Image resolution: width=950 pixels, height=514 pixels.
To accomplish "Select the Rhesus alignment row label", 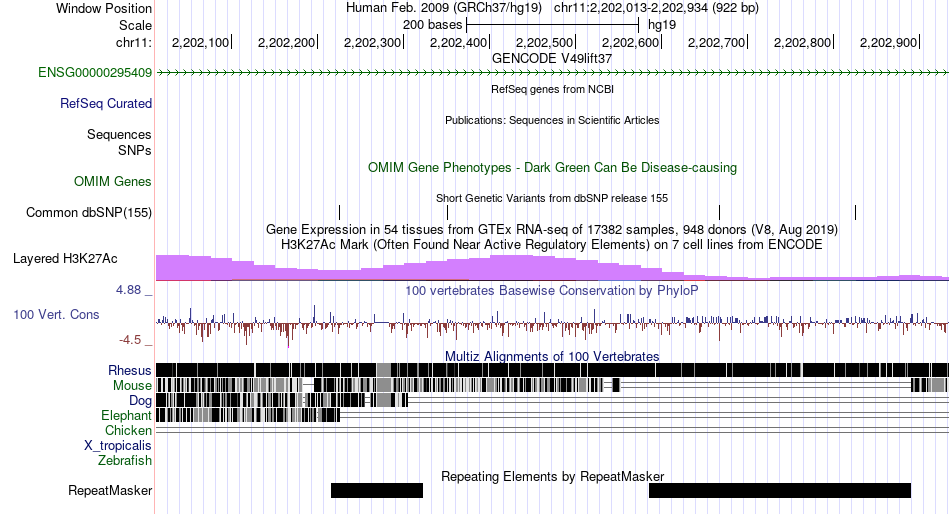I will (x=130, y=370).
